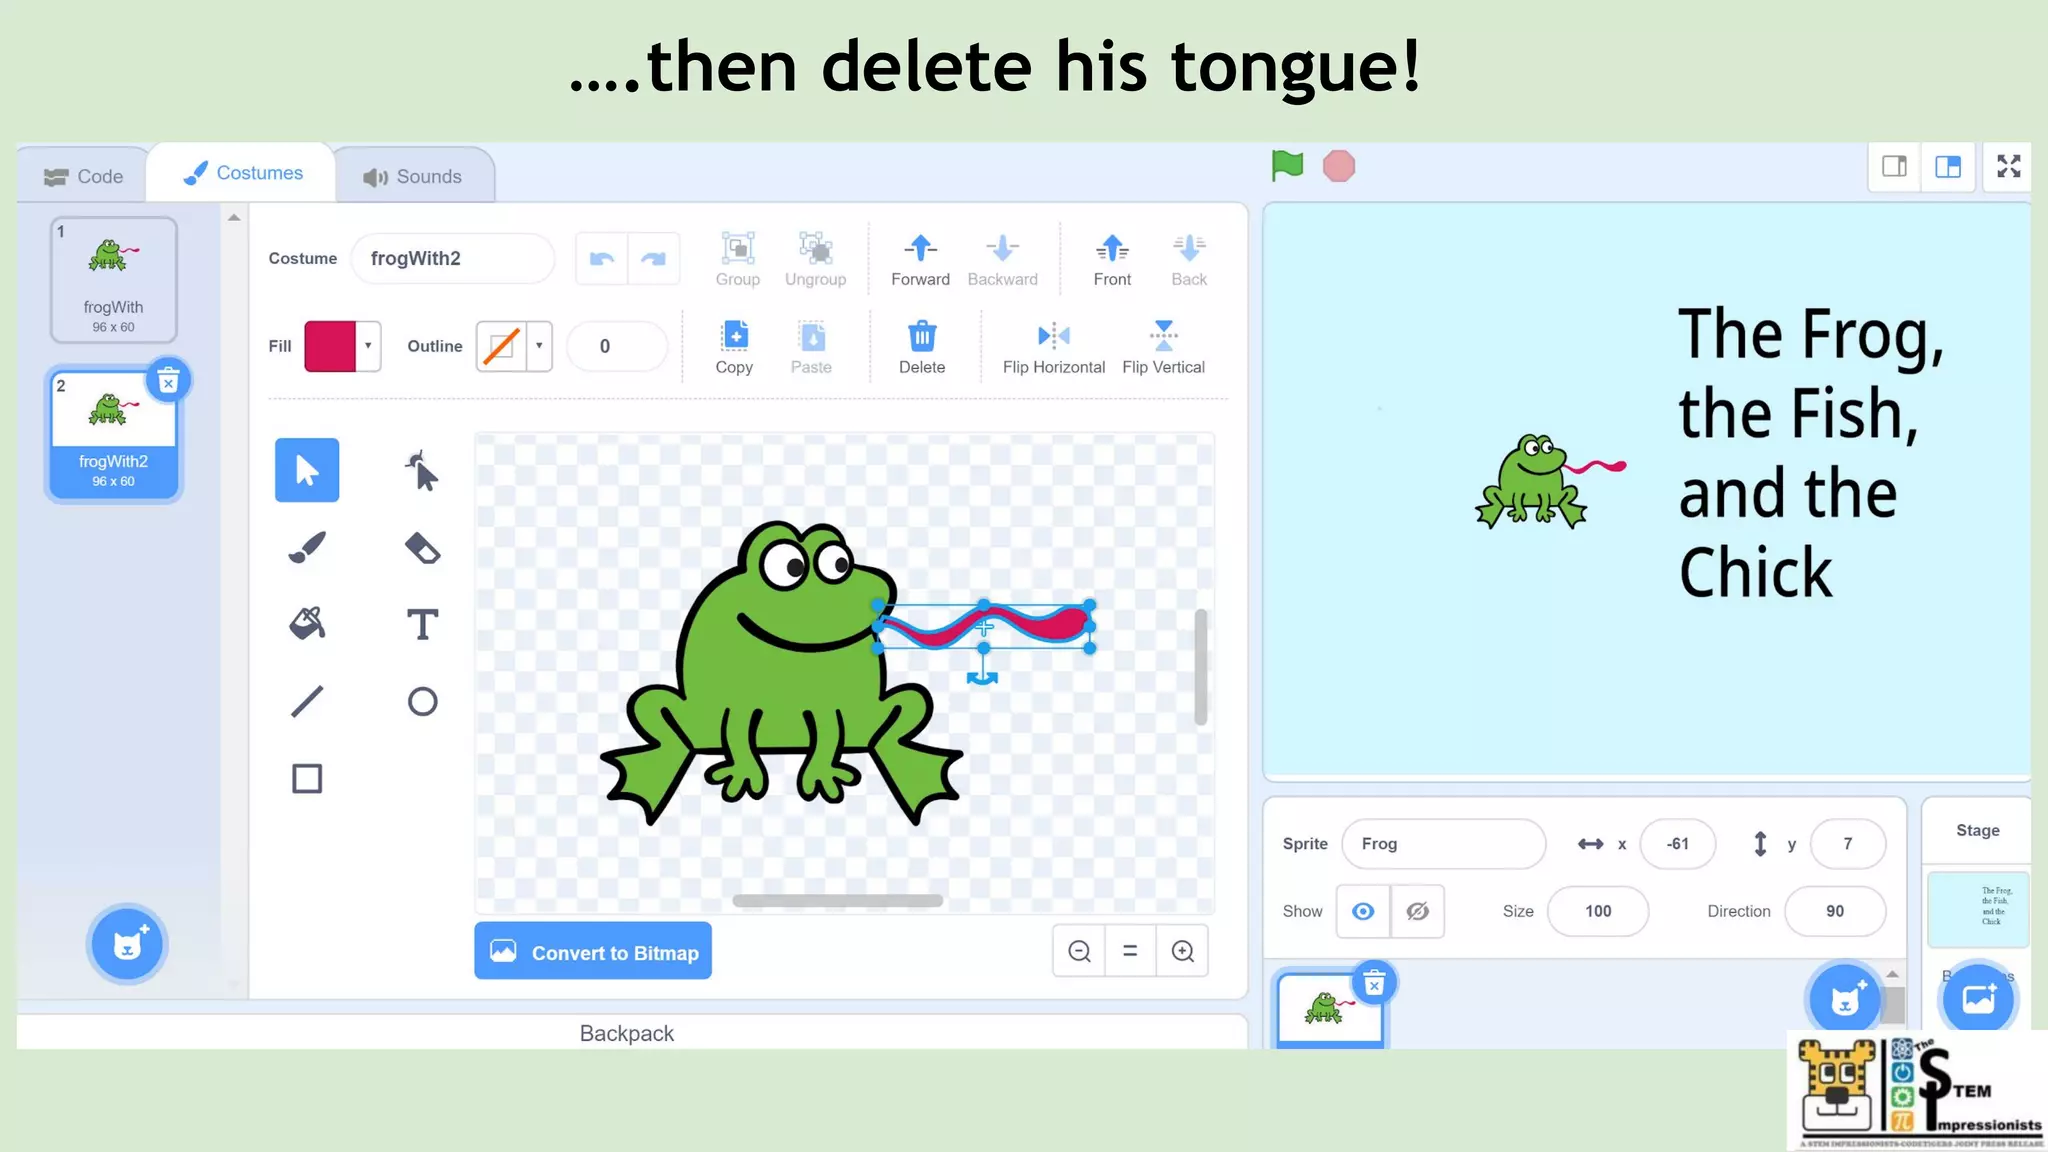Click the Paste icon

pyautogui.click(x=812, y=336)
